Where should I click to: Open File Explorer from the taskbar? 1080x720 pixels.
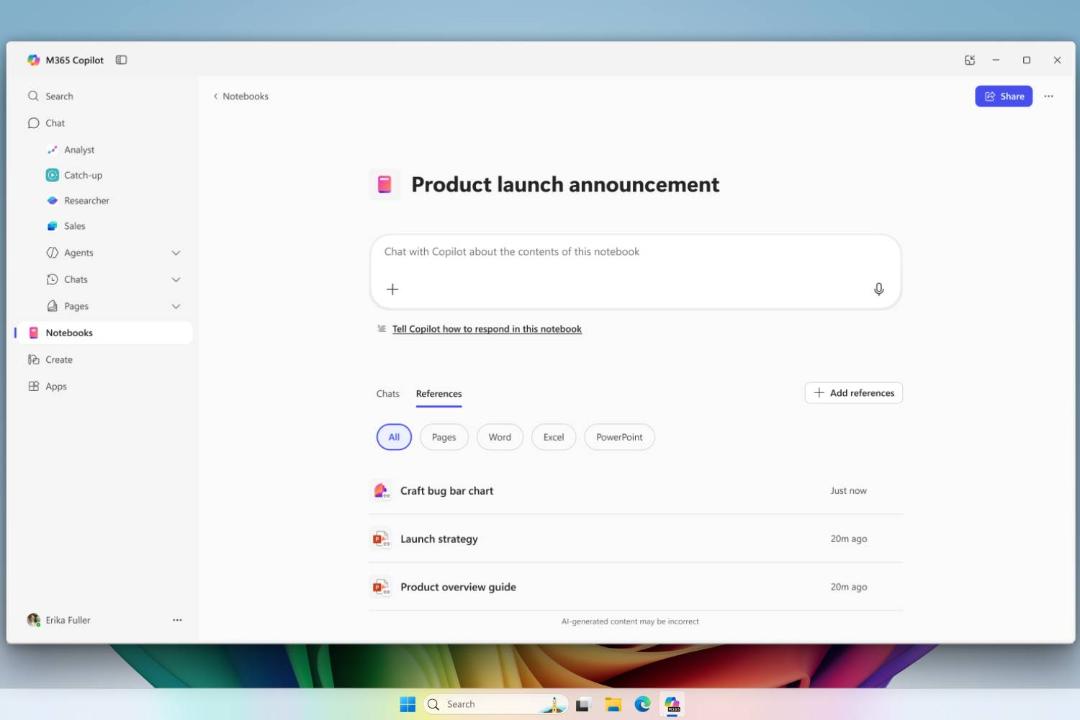tap(613, 704)
